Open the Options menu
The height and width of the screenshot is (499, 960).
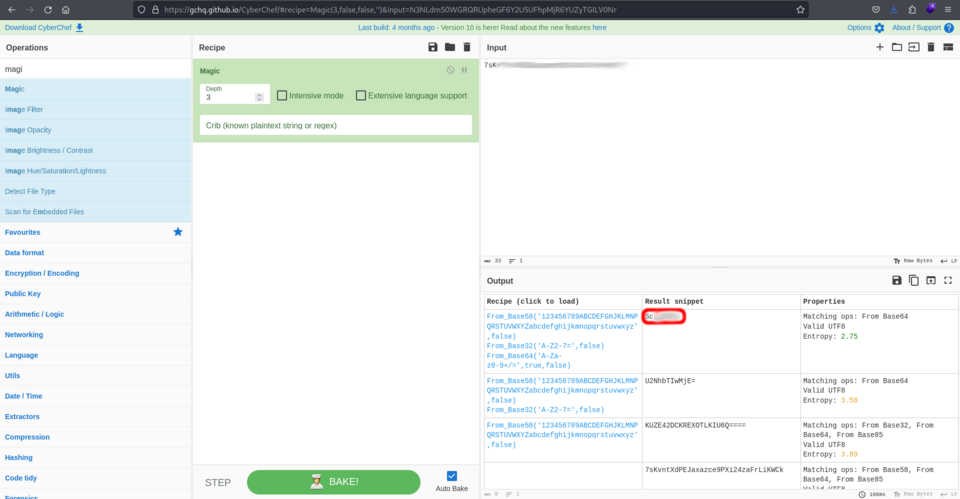[x=866, y=28]
